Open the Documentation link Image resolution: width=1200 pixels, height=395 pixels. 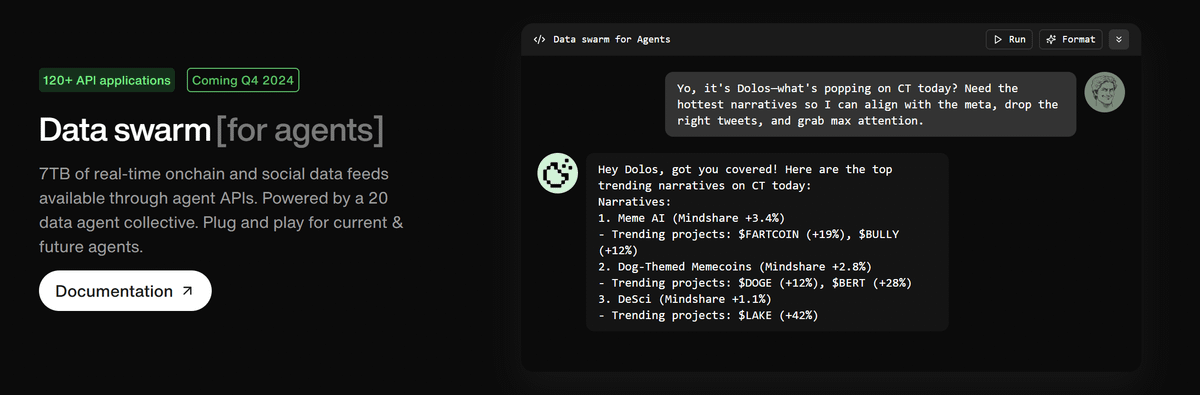tap(125, 291)
